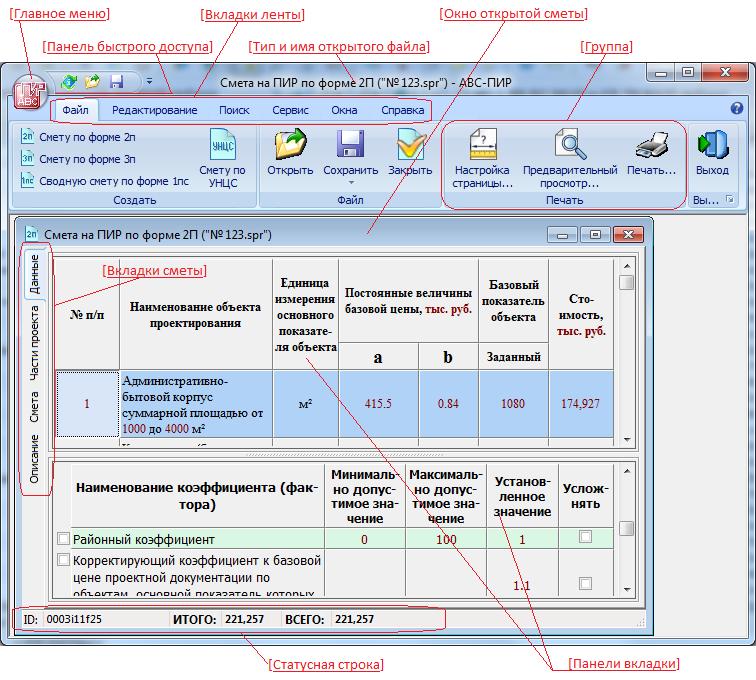Click the open-folder icon in quick access toolbar
Screen dimensions: 756x680
[93, 82]
